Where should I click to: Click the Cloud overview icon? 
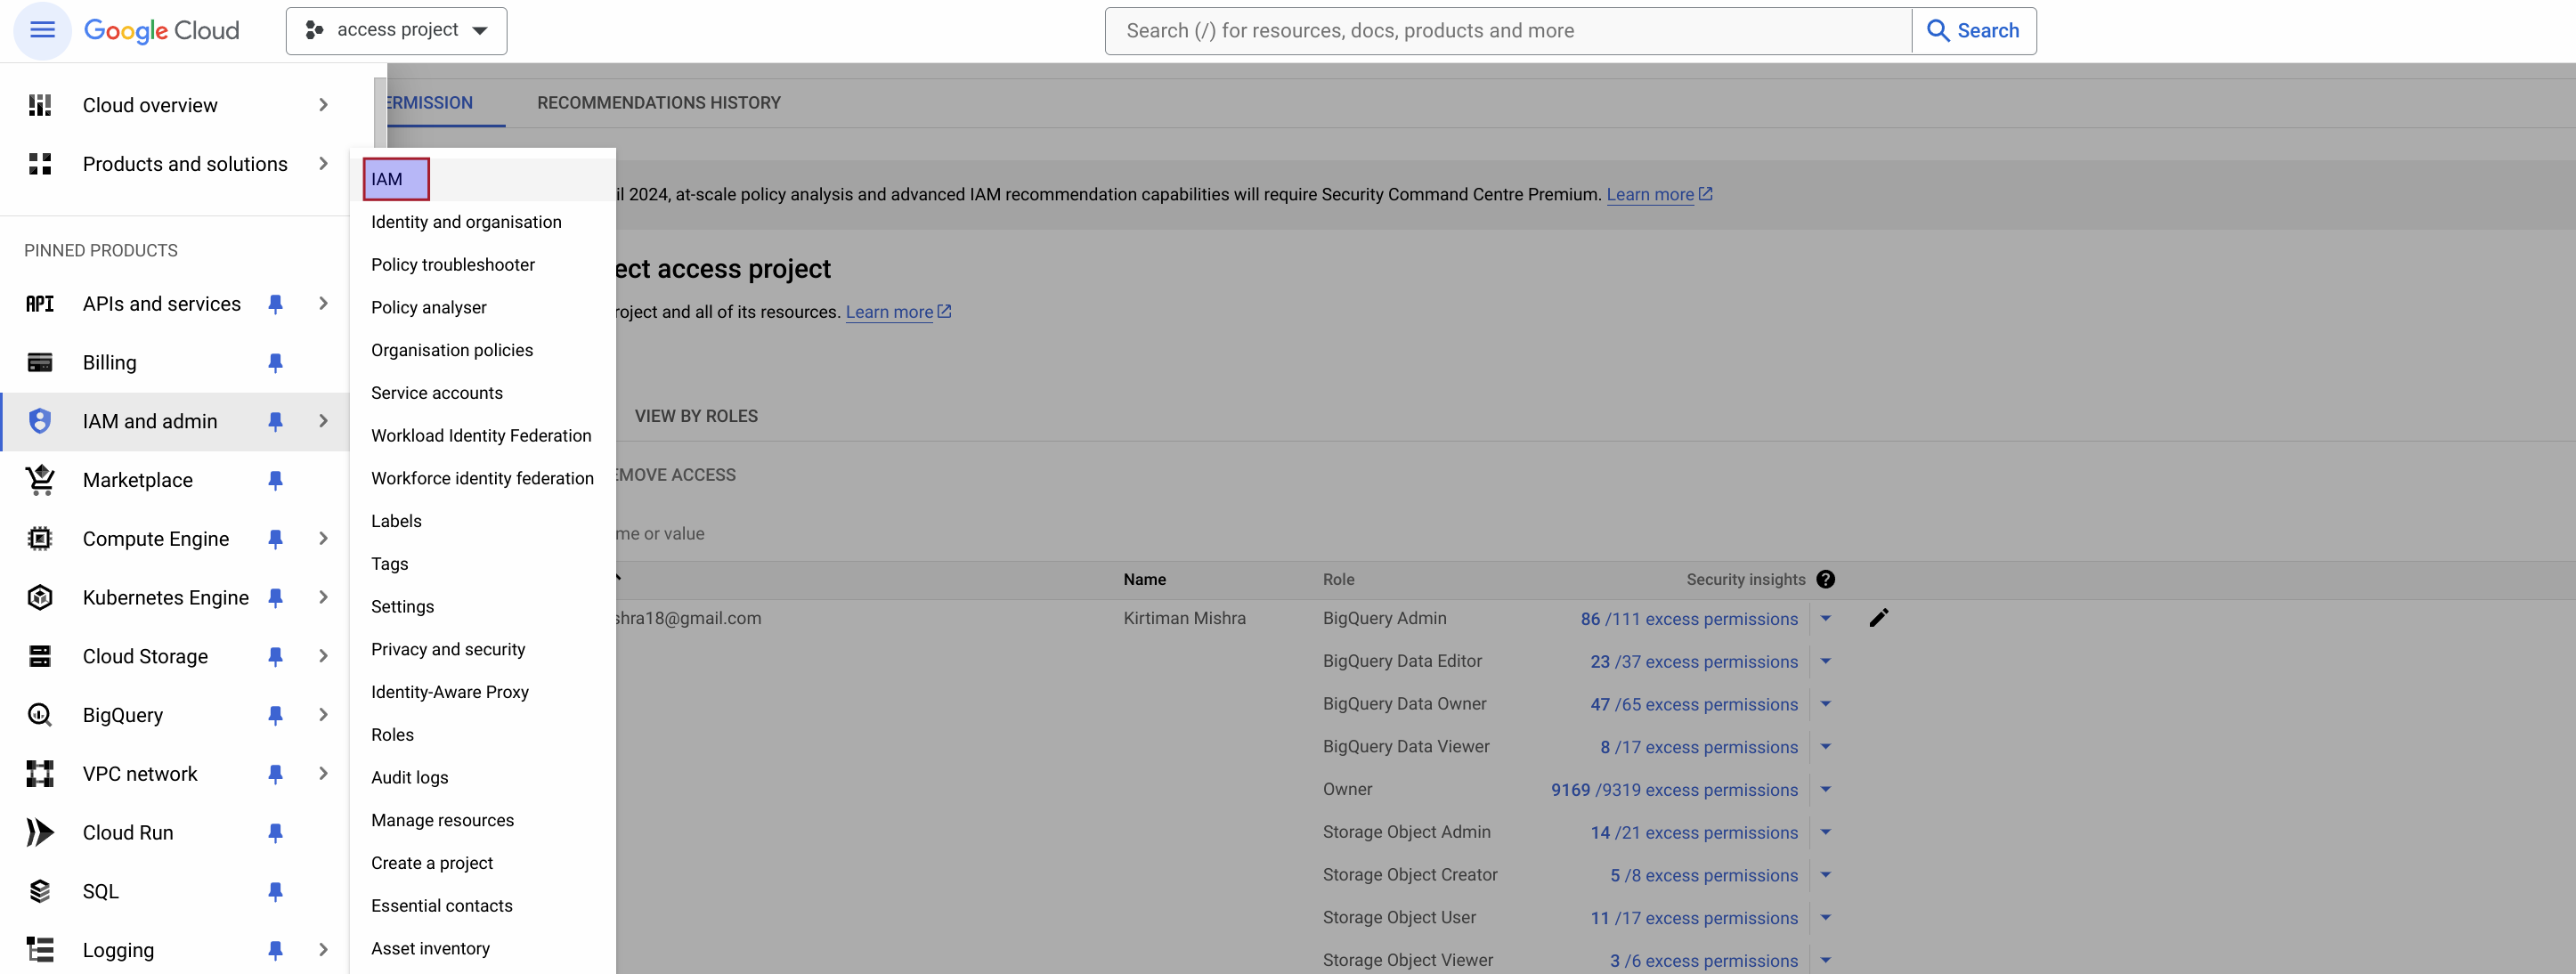click(40, 105)
